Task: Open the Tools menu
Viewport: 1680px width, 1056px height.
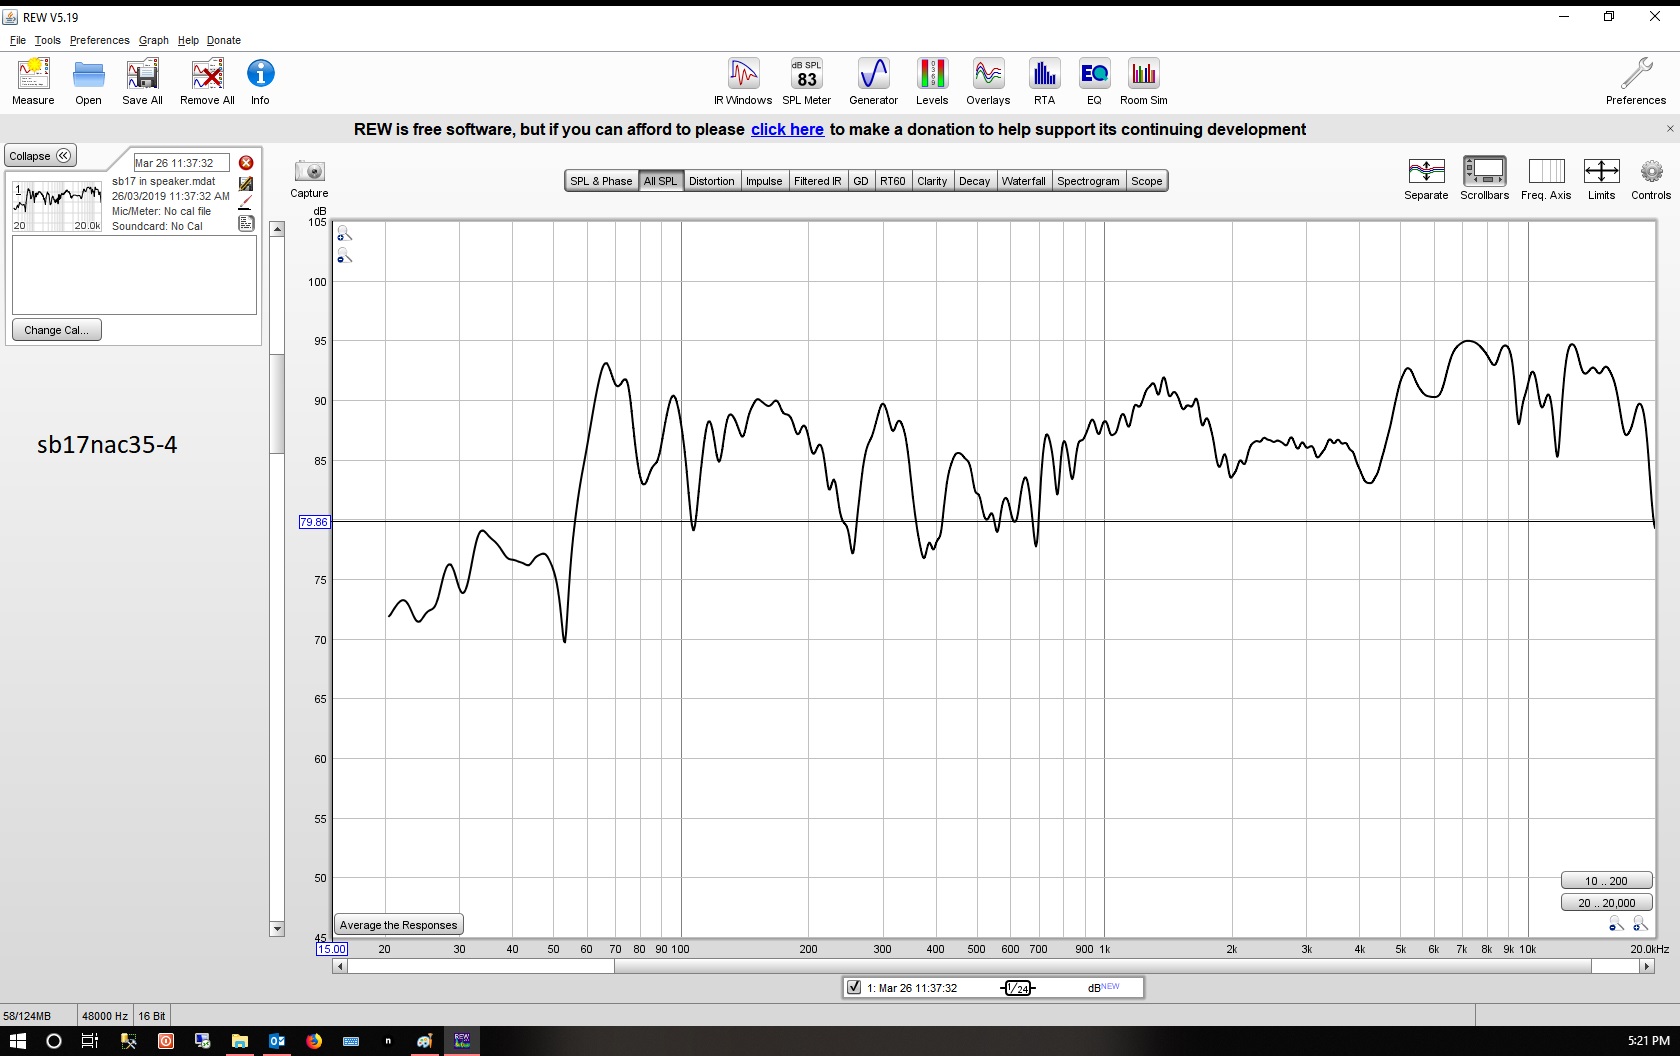Action: (x=47, y=40)
